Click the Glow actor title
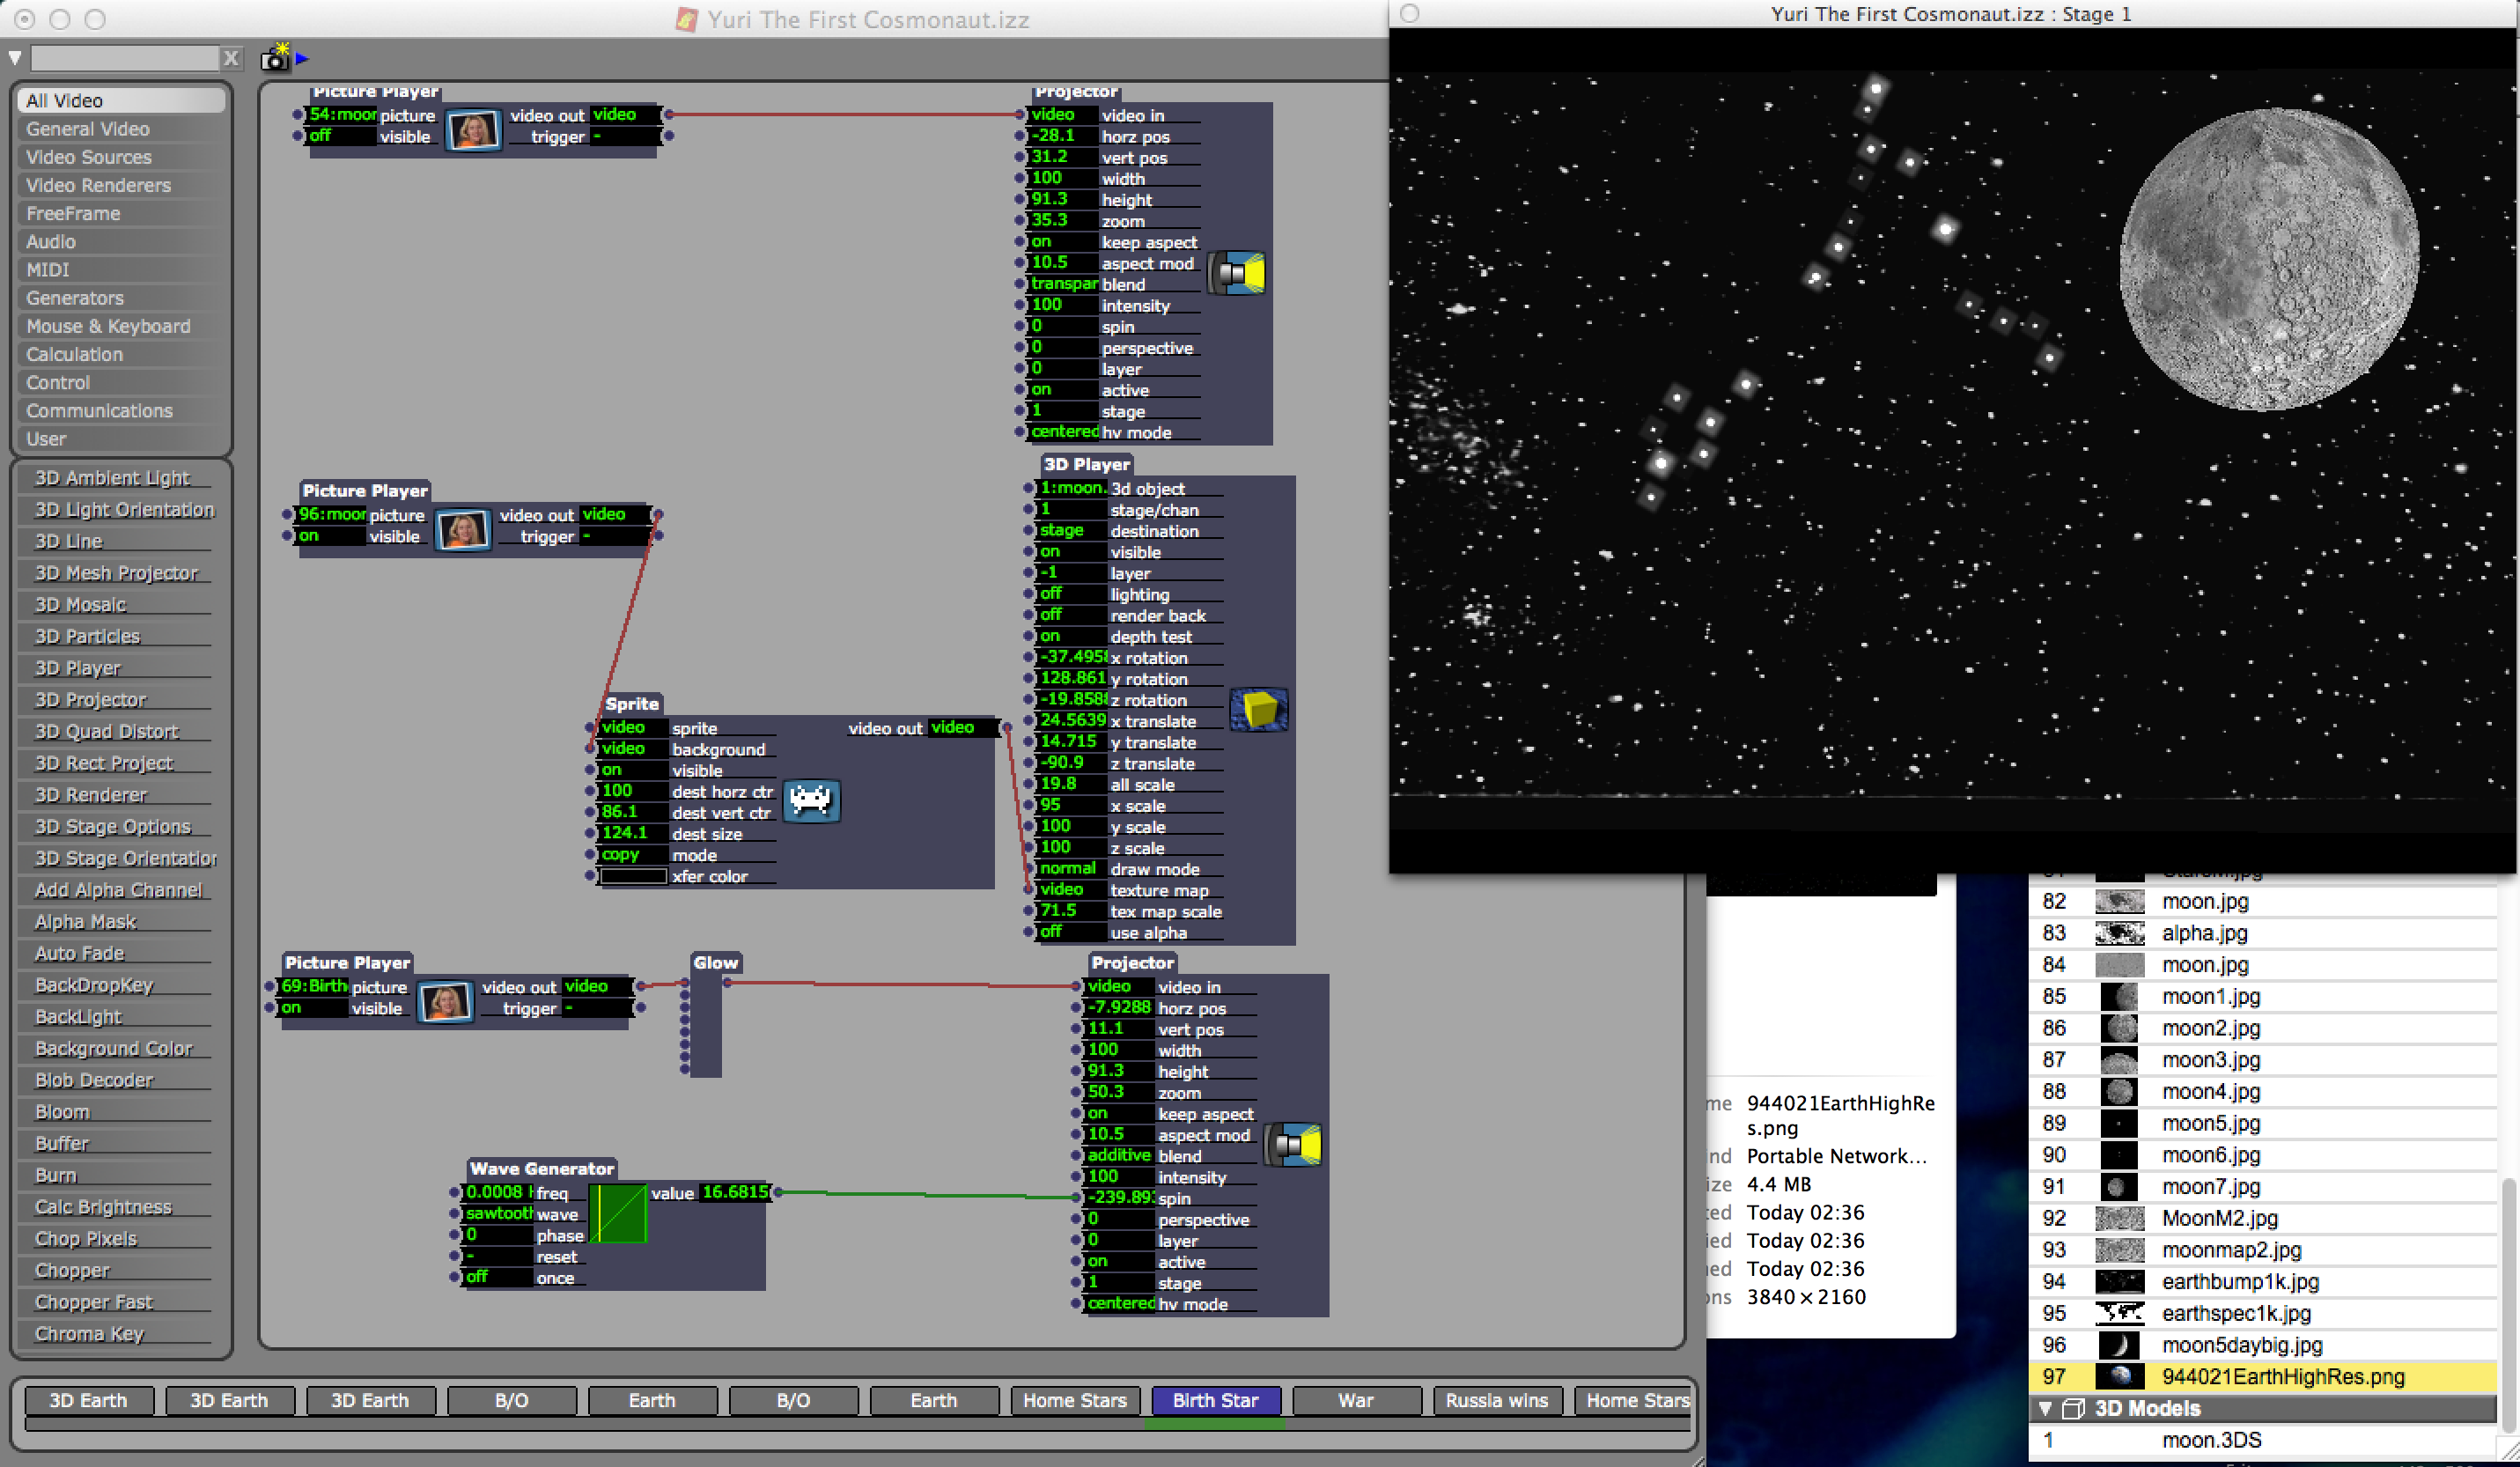 [716, 963]
